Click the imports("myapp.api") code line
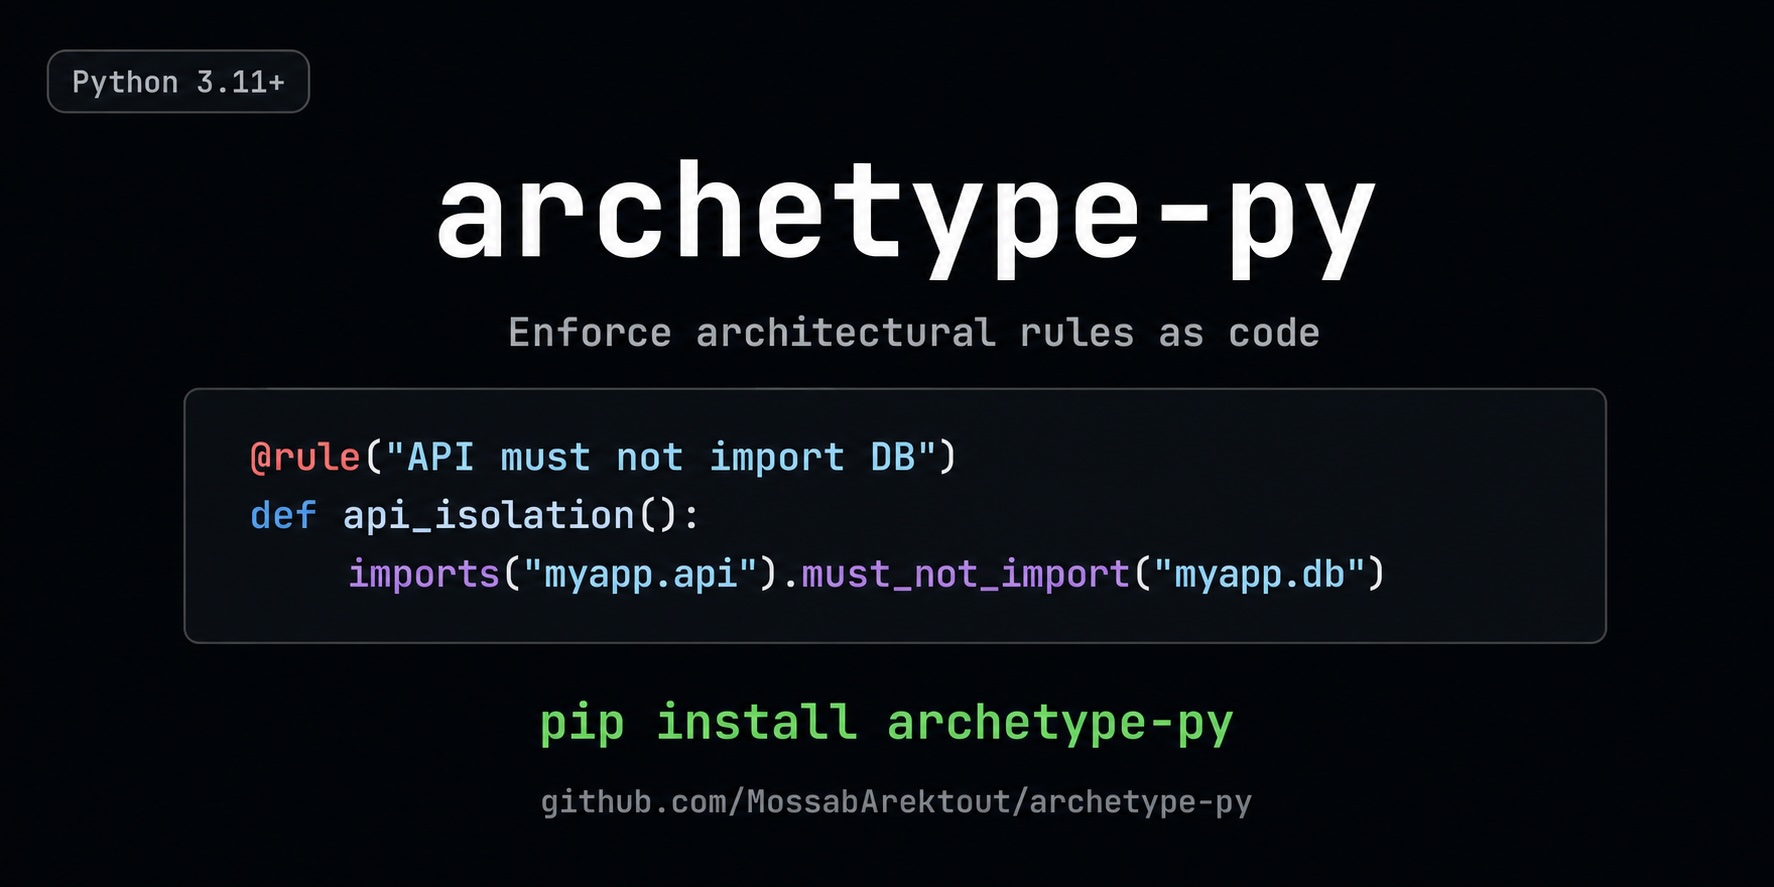The image size is (1774, 887). (866, 574)
